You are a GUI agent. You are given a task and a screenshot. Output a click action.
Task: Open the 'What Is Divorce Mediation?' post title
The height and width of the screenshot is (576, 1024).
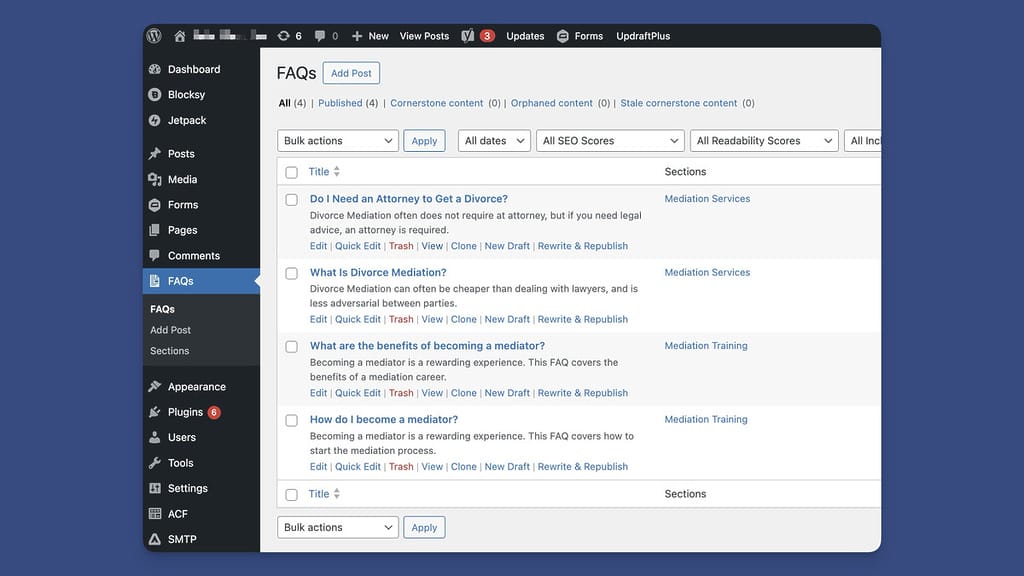pos(377,272)
